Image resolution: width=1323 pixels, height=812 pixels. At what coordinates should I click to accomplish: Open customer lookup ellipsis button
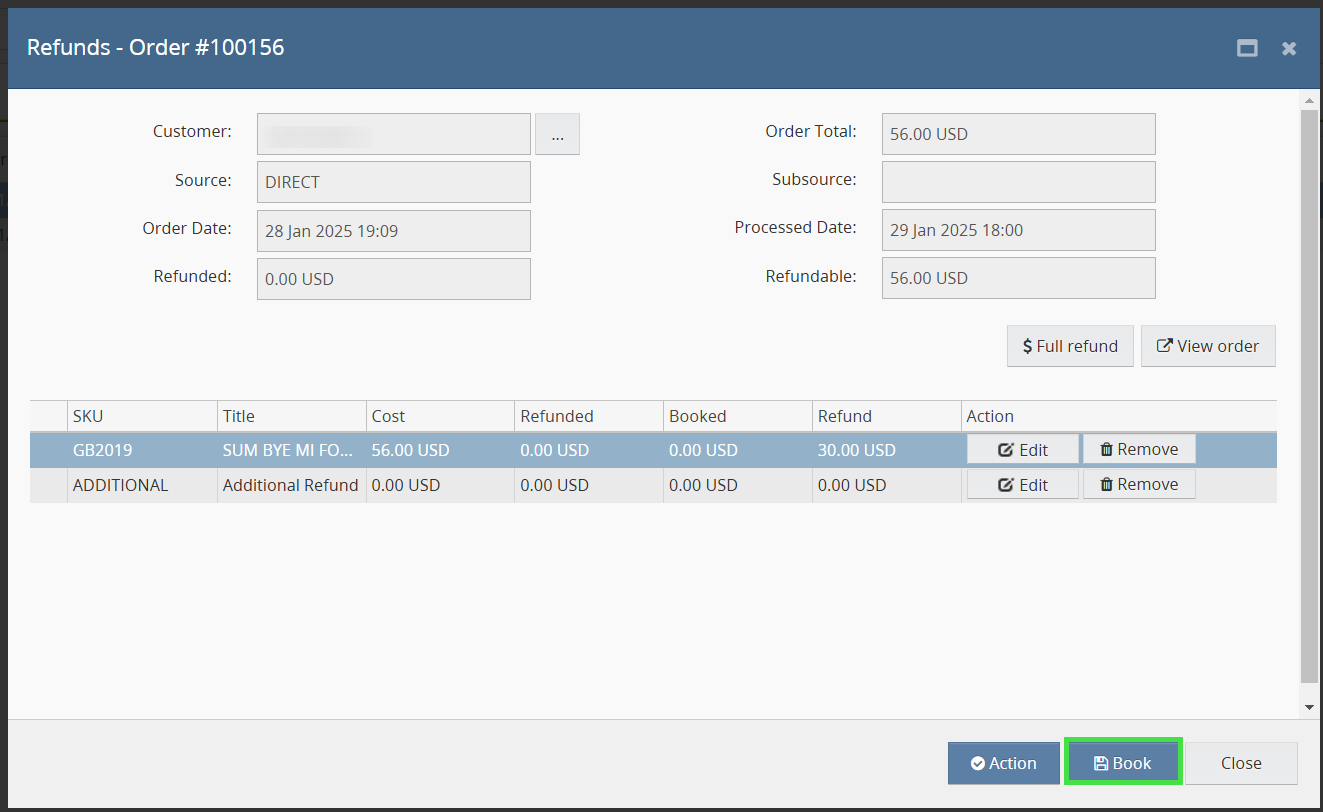[557, 134]
